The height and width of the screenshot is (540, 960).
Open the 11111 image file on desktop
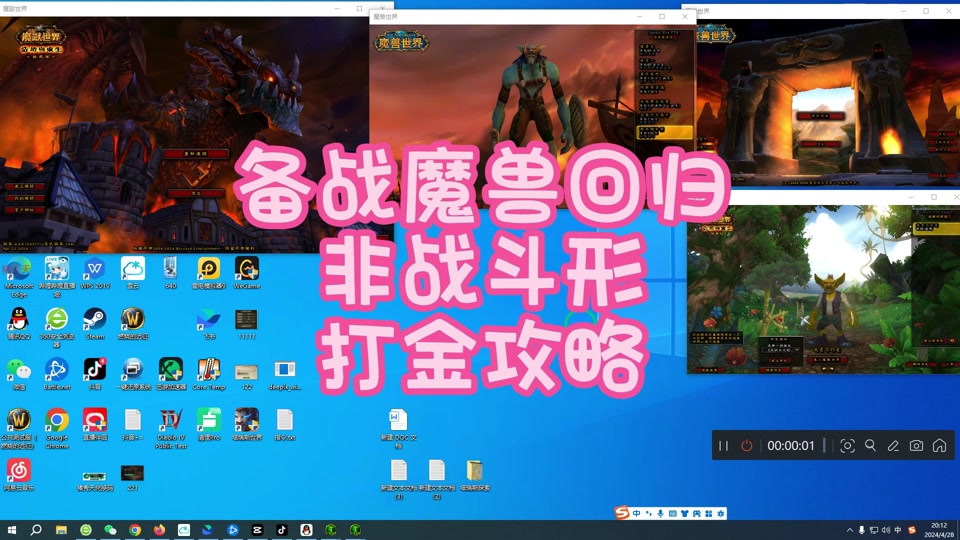[247, 324]
